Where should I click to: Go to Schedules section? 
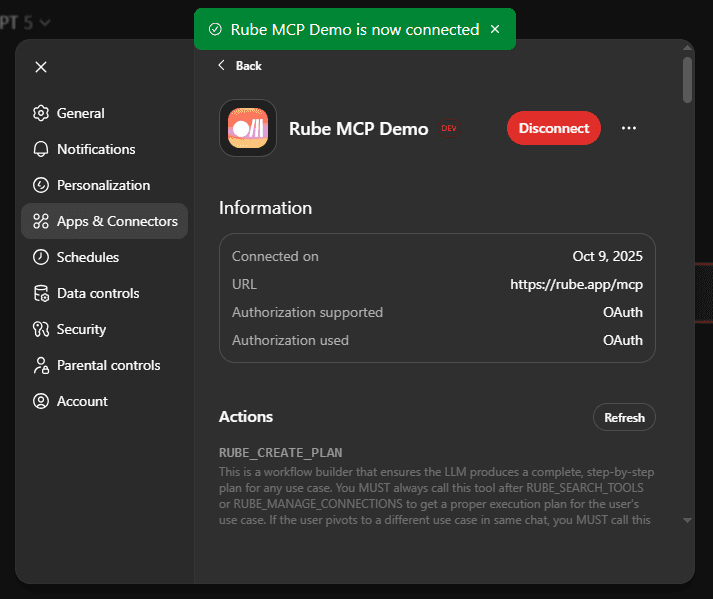click(105, 257)
